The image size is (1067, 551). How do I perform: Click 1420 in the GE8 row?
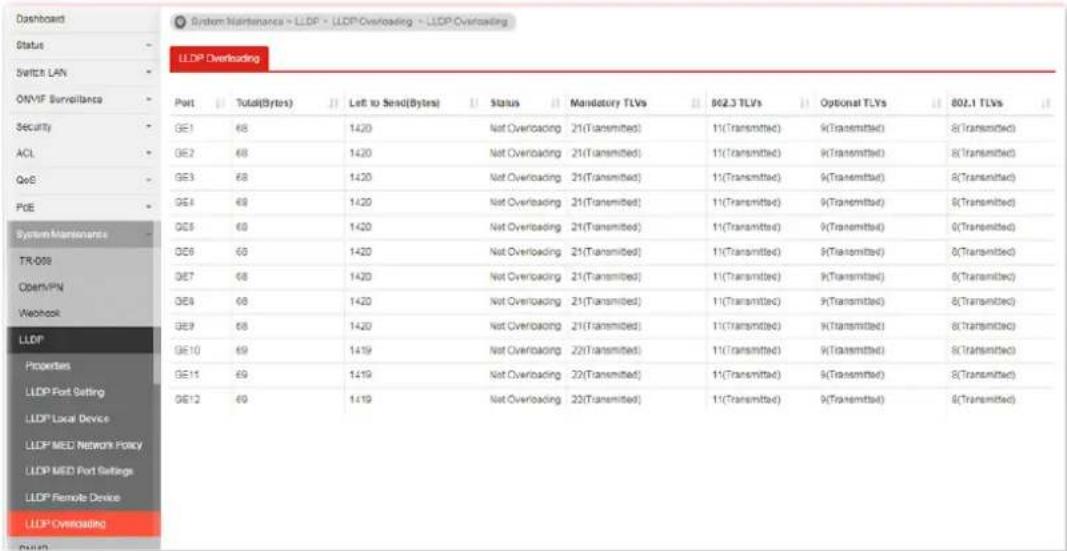360,301
